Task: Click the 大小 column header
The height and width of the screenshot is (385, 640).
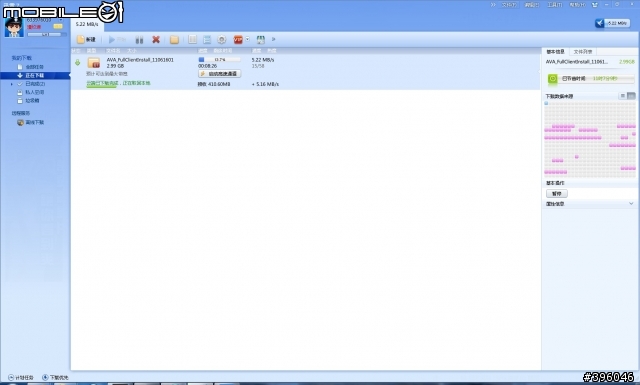Action: coord(131,51)
